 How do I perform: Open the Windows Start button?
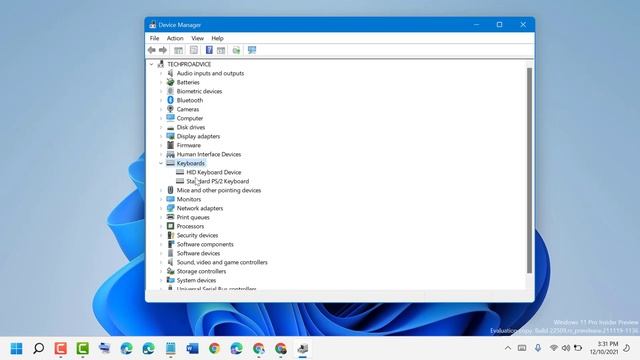[x=17, y=349]
